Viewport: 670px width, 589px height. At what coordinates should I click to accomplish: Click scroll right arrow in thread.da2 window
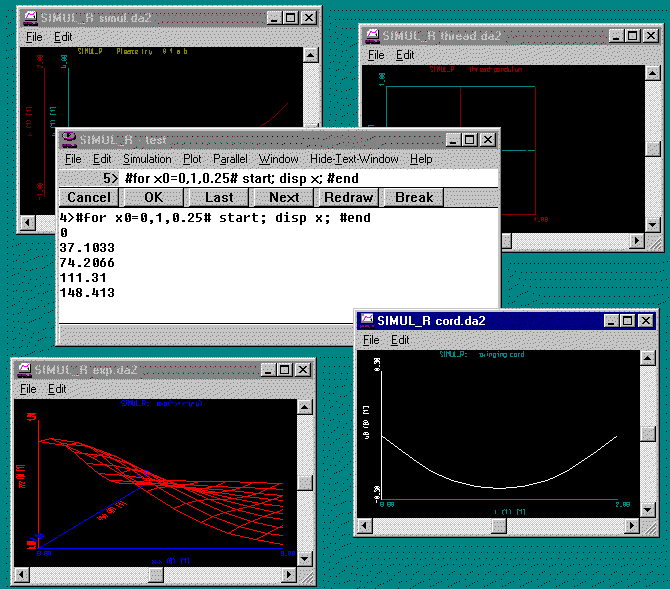pos(637,241)
